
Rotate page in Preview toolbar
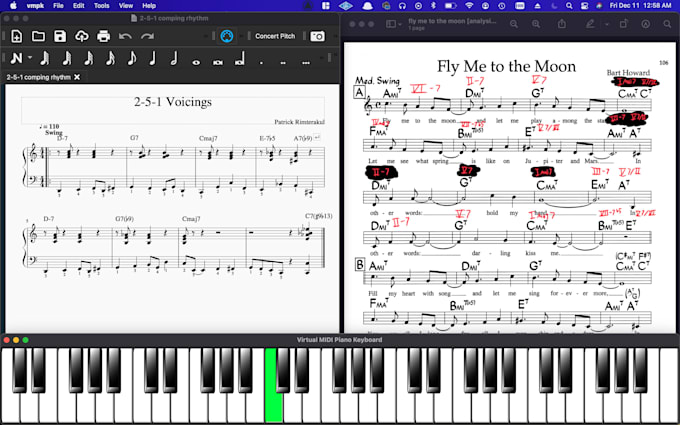[624, 24]
